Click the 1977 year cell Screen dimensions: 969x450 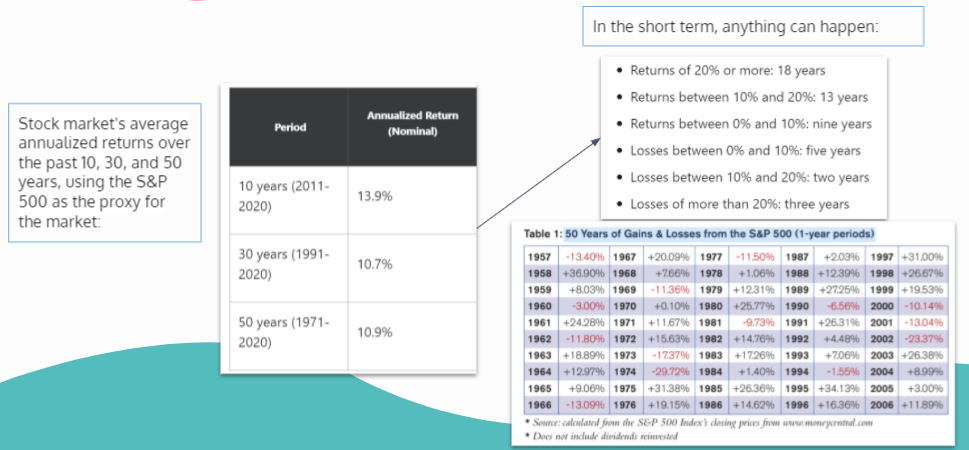pos(711,257)
